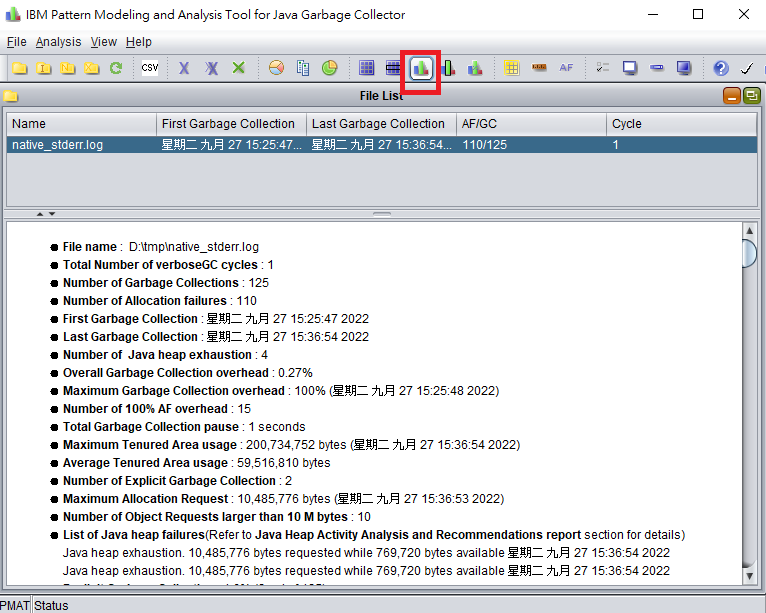This screenshot has width=766, height=613.
Task: Click the vertical scrollbar thumb in report
Action: click(x=749, y=253)
